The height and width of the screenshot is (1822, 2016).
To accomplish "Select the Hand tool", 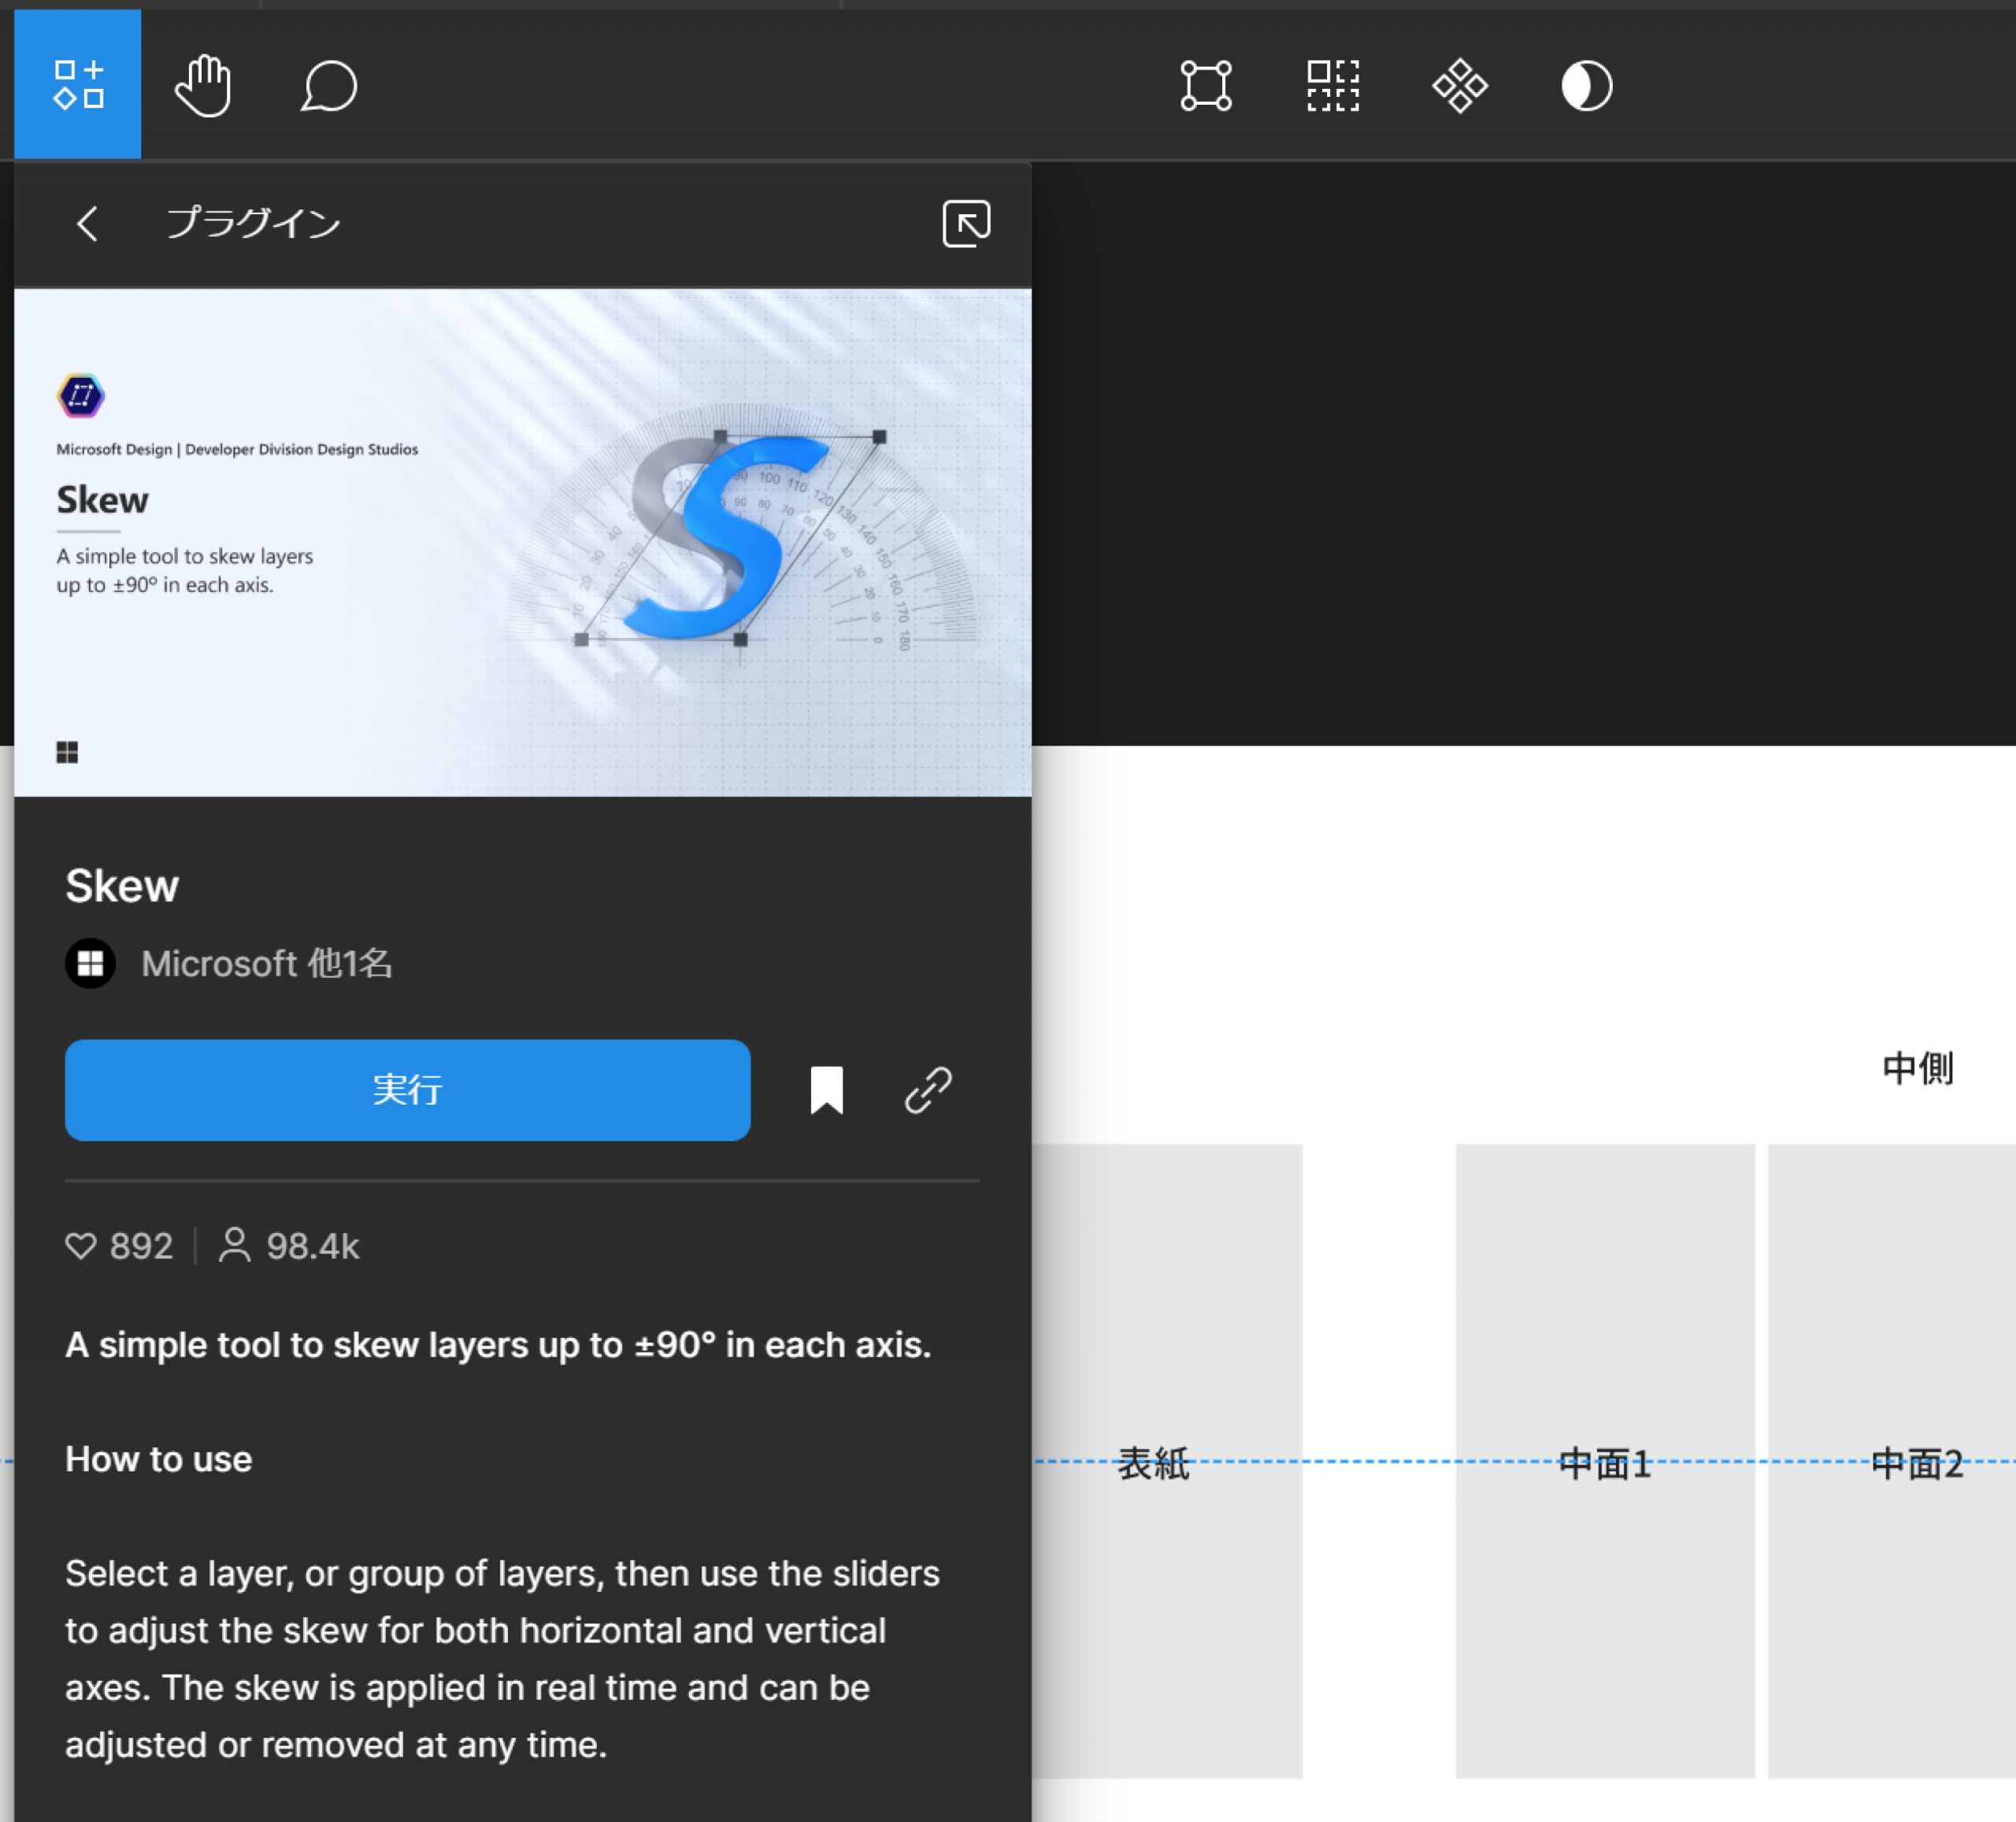I will [x=203, y=86].
